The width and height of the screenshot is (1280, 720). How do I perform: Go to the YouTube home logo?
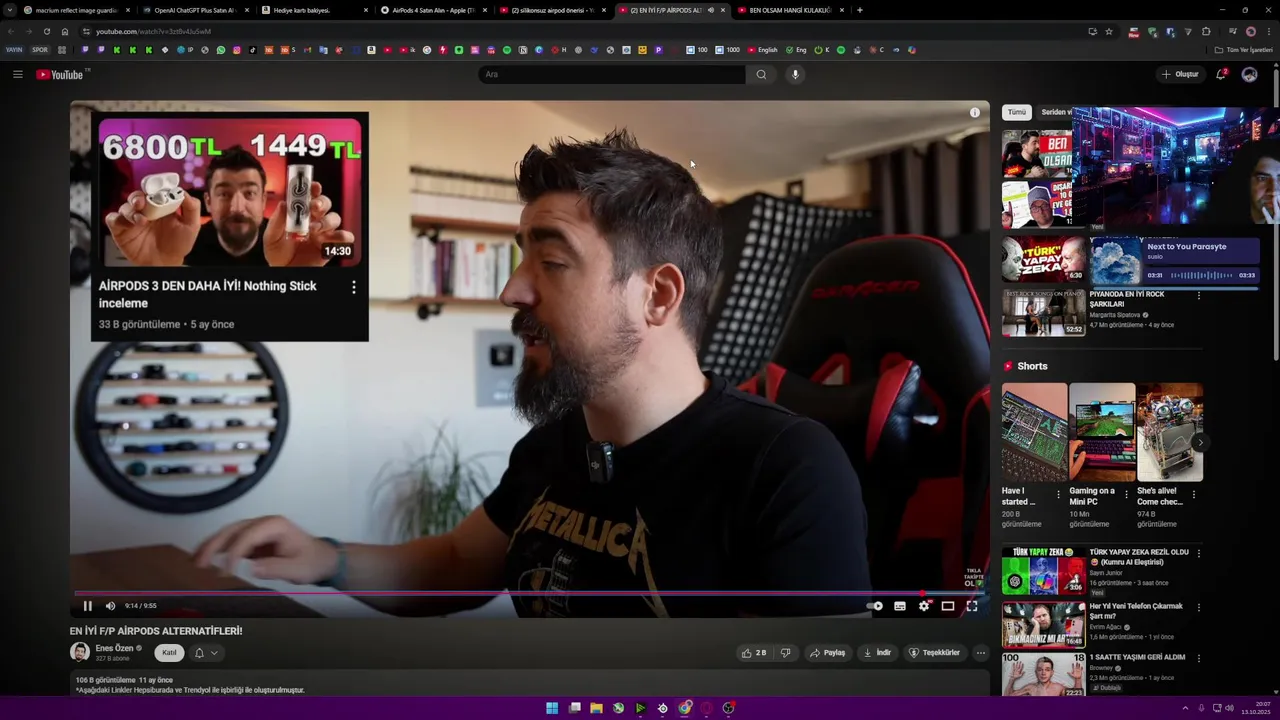(x=60, y=74)
